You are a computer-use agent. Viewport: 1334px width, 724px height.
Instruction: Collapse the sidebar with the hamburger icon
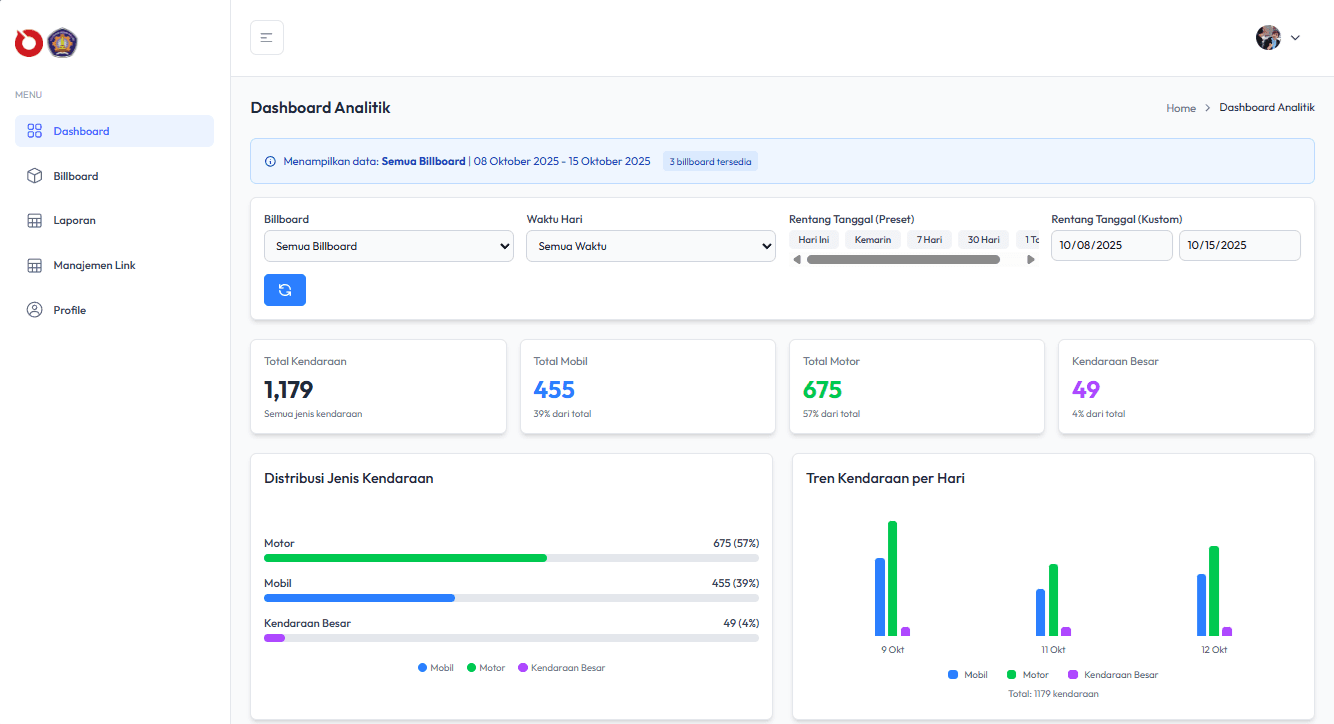click(x=266, y=37)
